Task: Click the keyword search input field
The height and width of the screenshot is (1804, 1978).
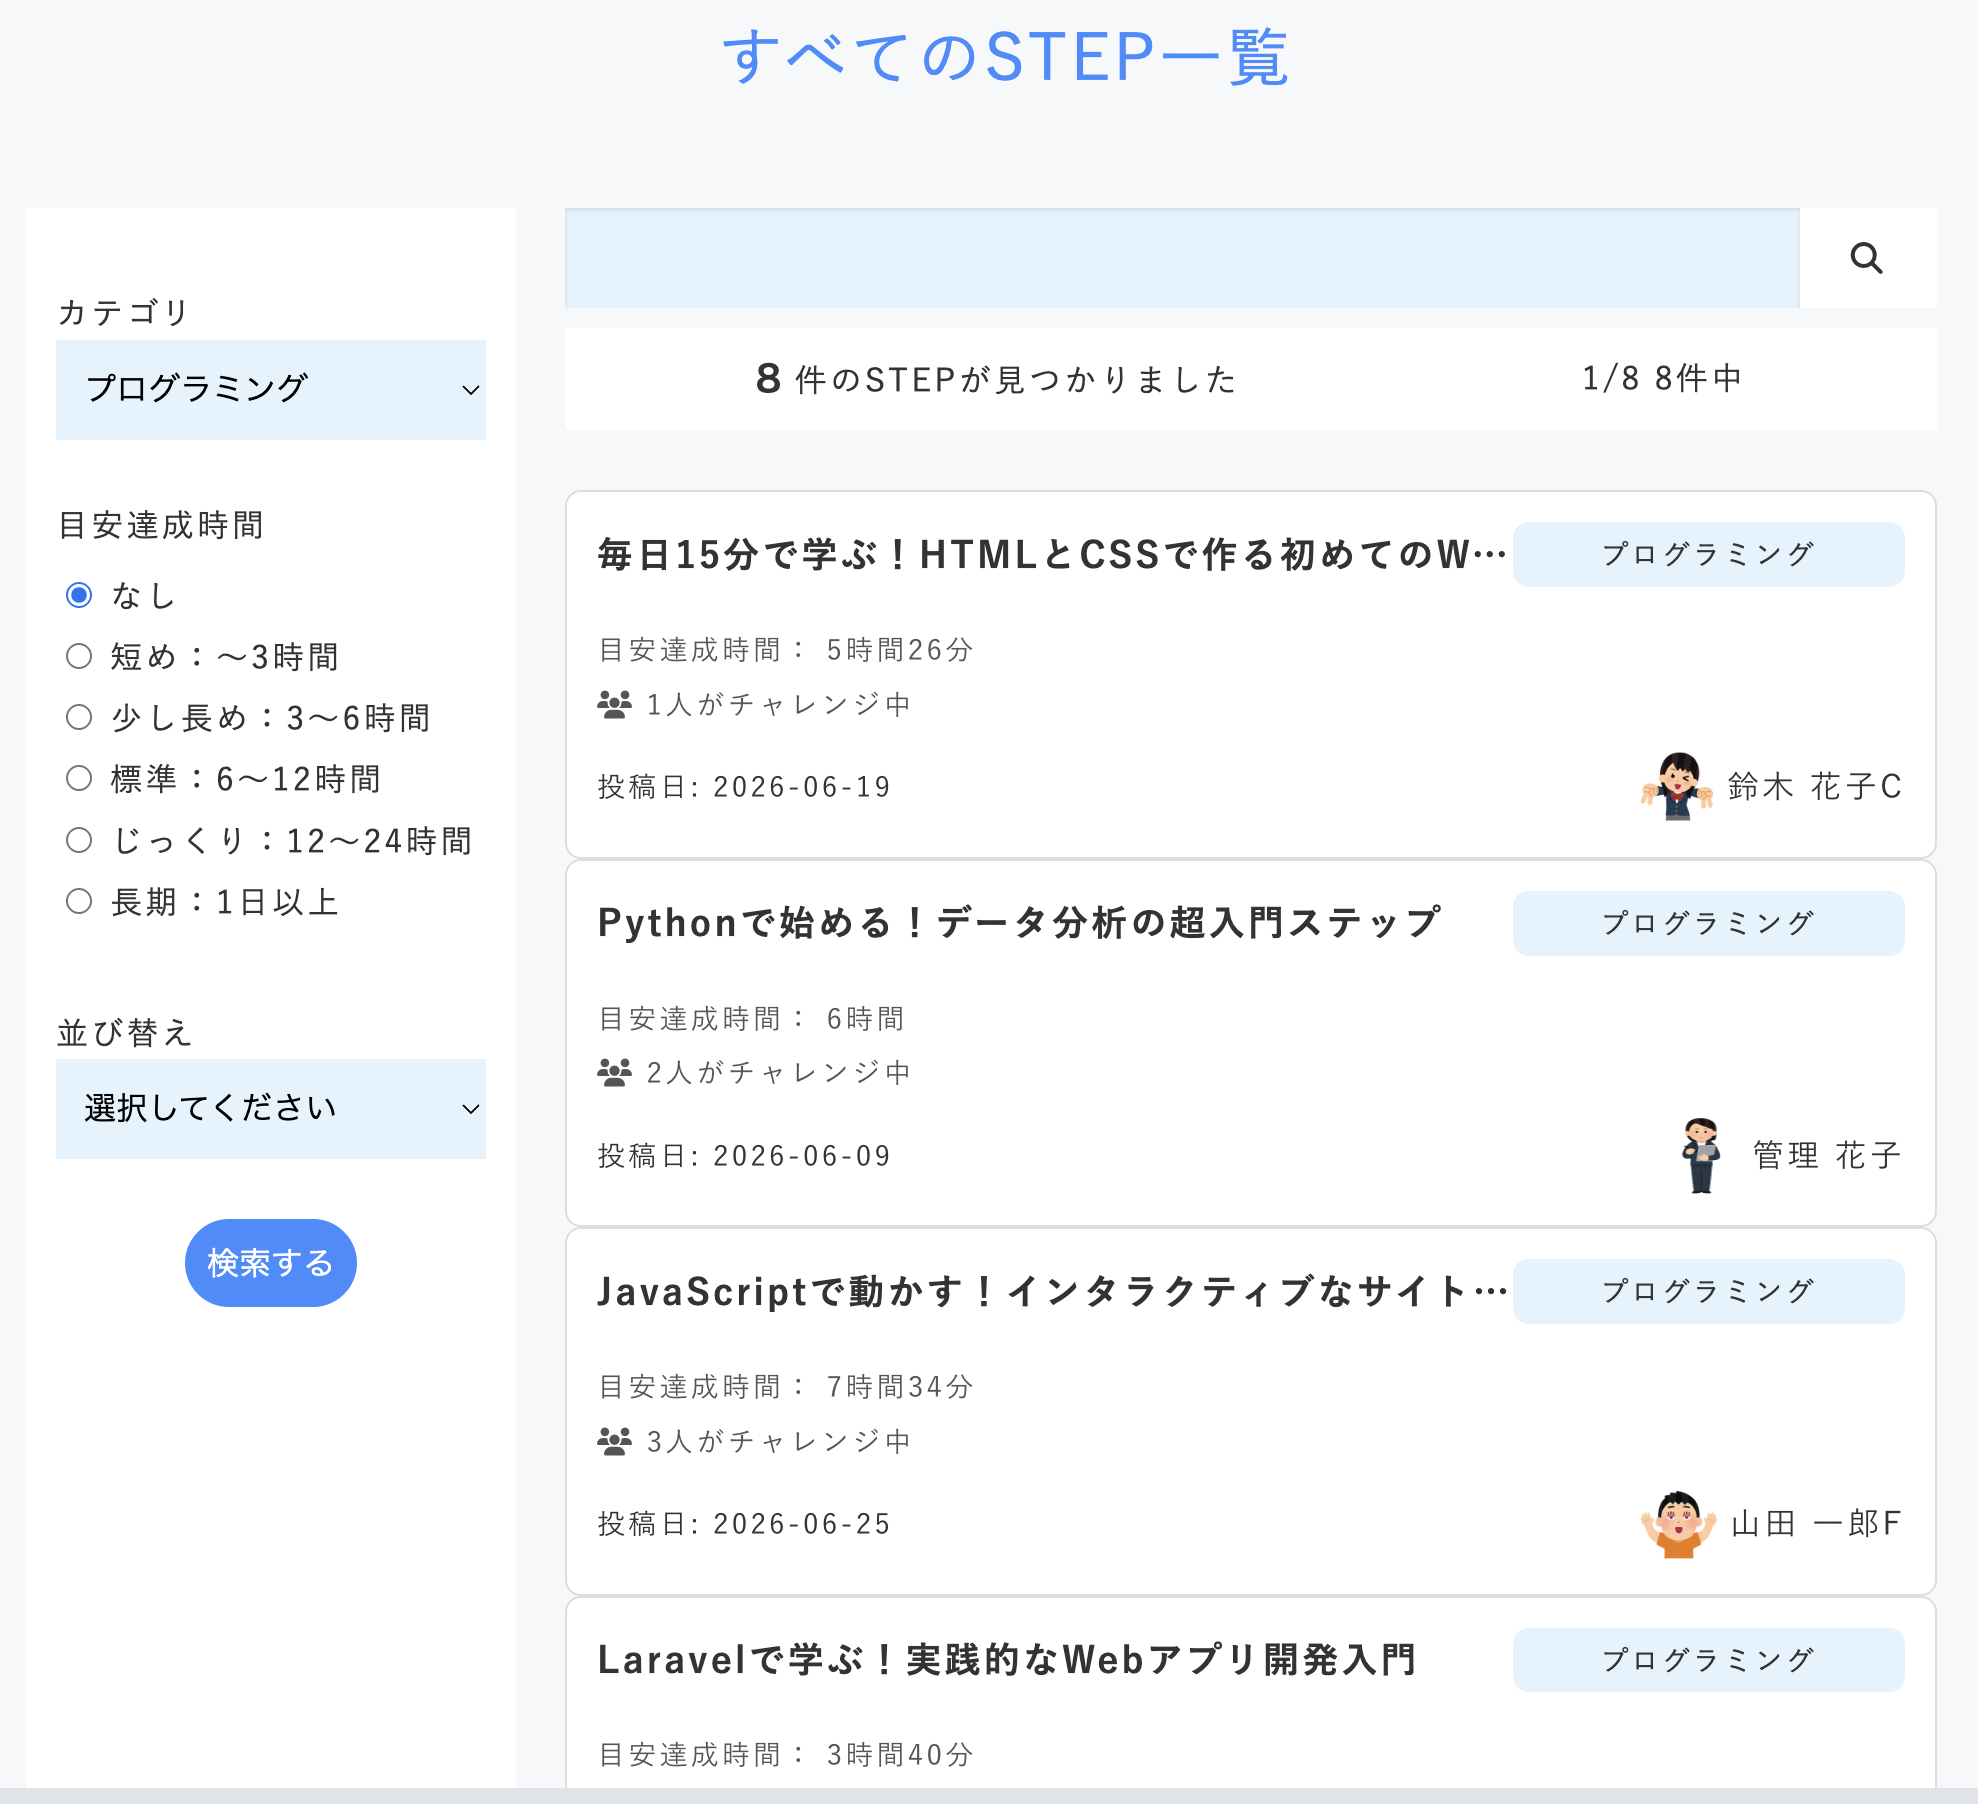Action: [x=1182, y=258]
